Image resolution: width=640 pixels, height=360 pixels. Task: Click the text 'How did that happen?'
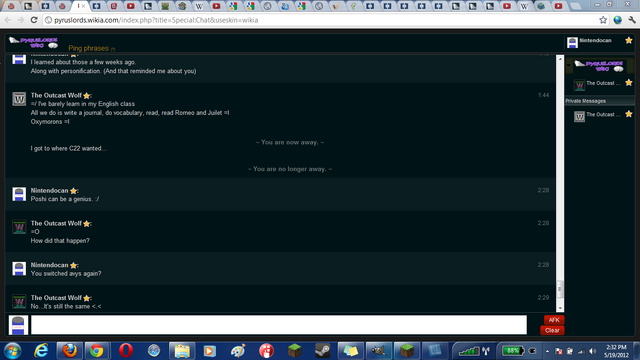(x=60, y=241)
